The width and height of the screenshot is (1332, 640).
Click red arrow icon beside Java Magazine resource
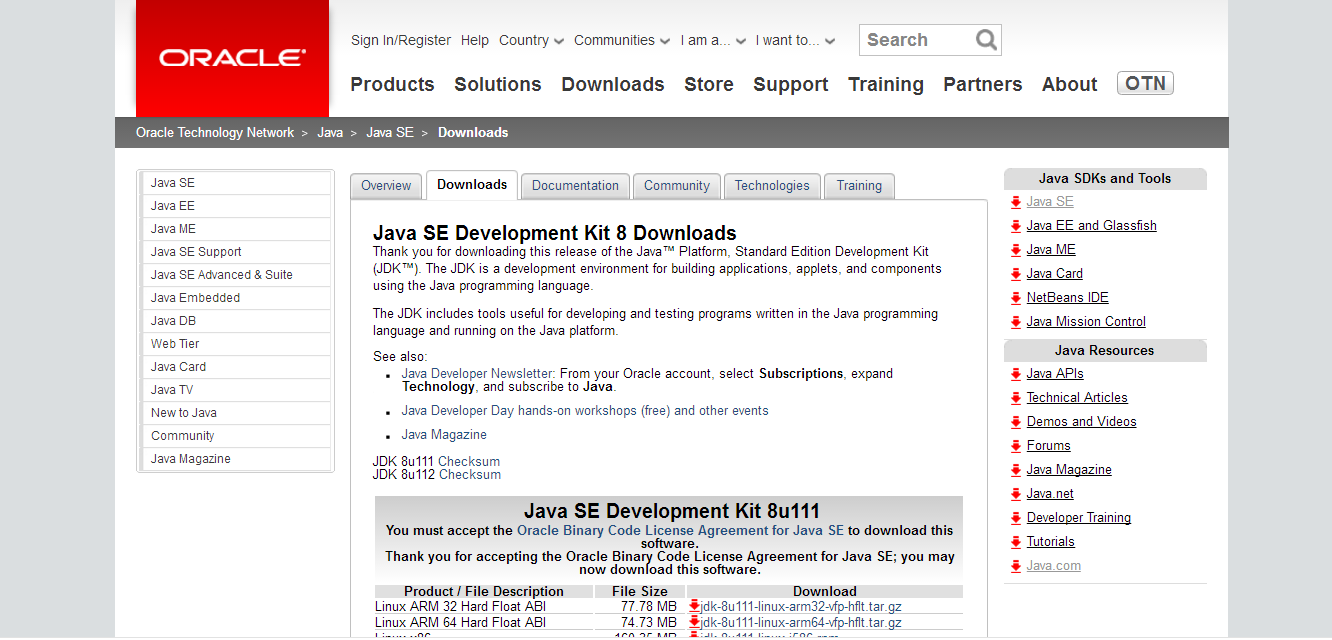(1016, 470)
